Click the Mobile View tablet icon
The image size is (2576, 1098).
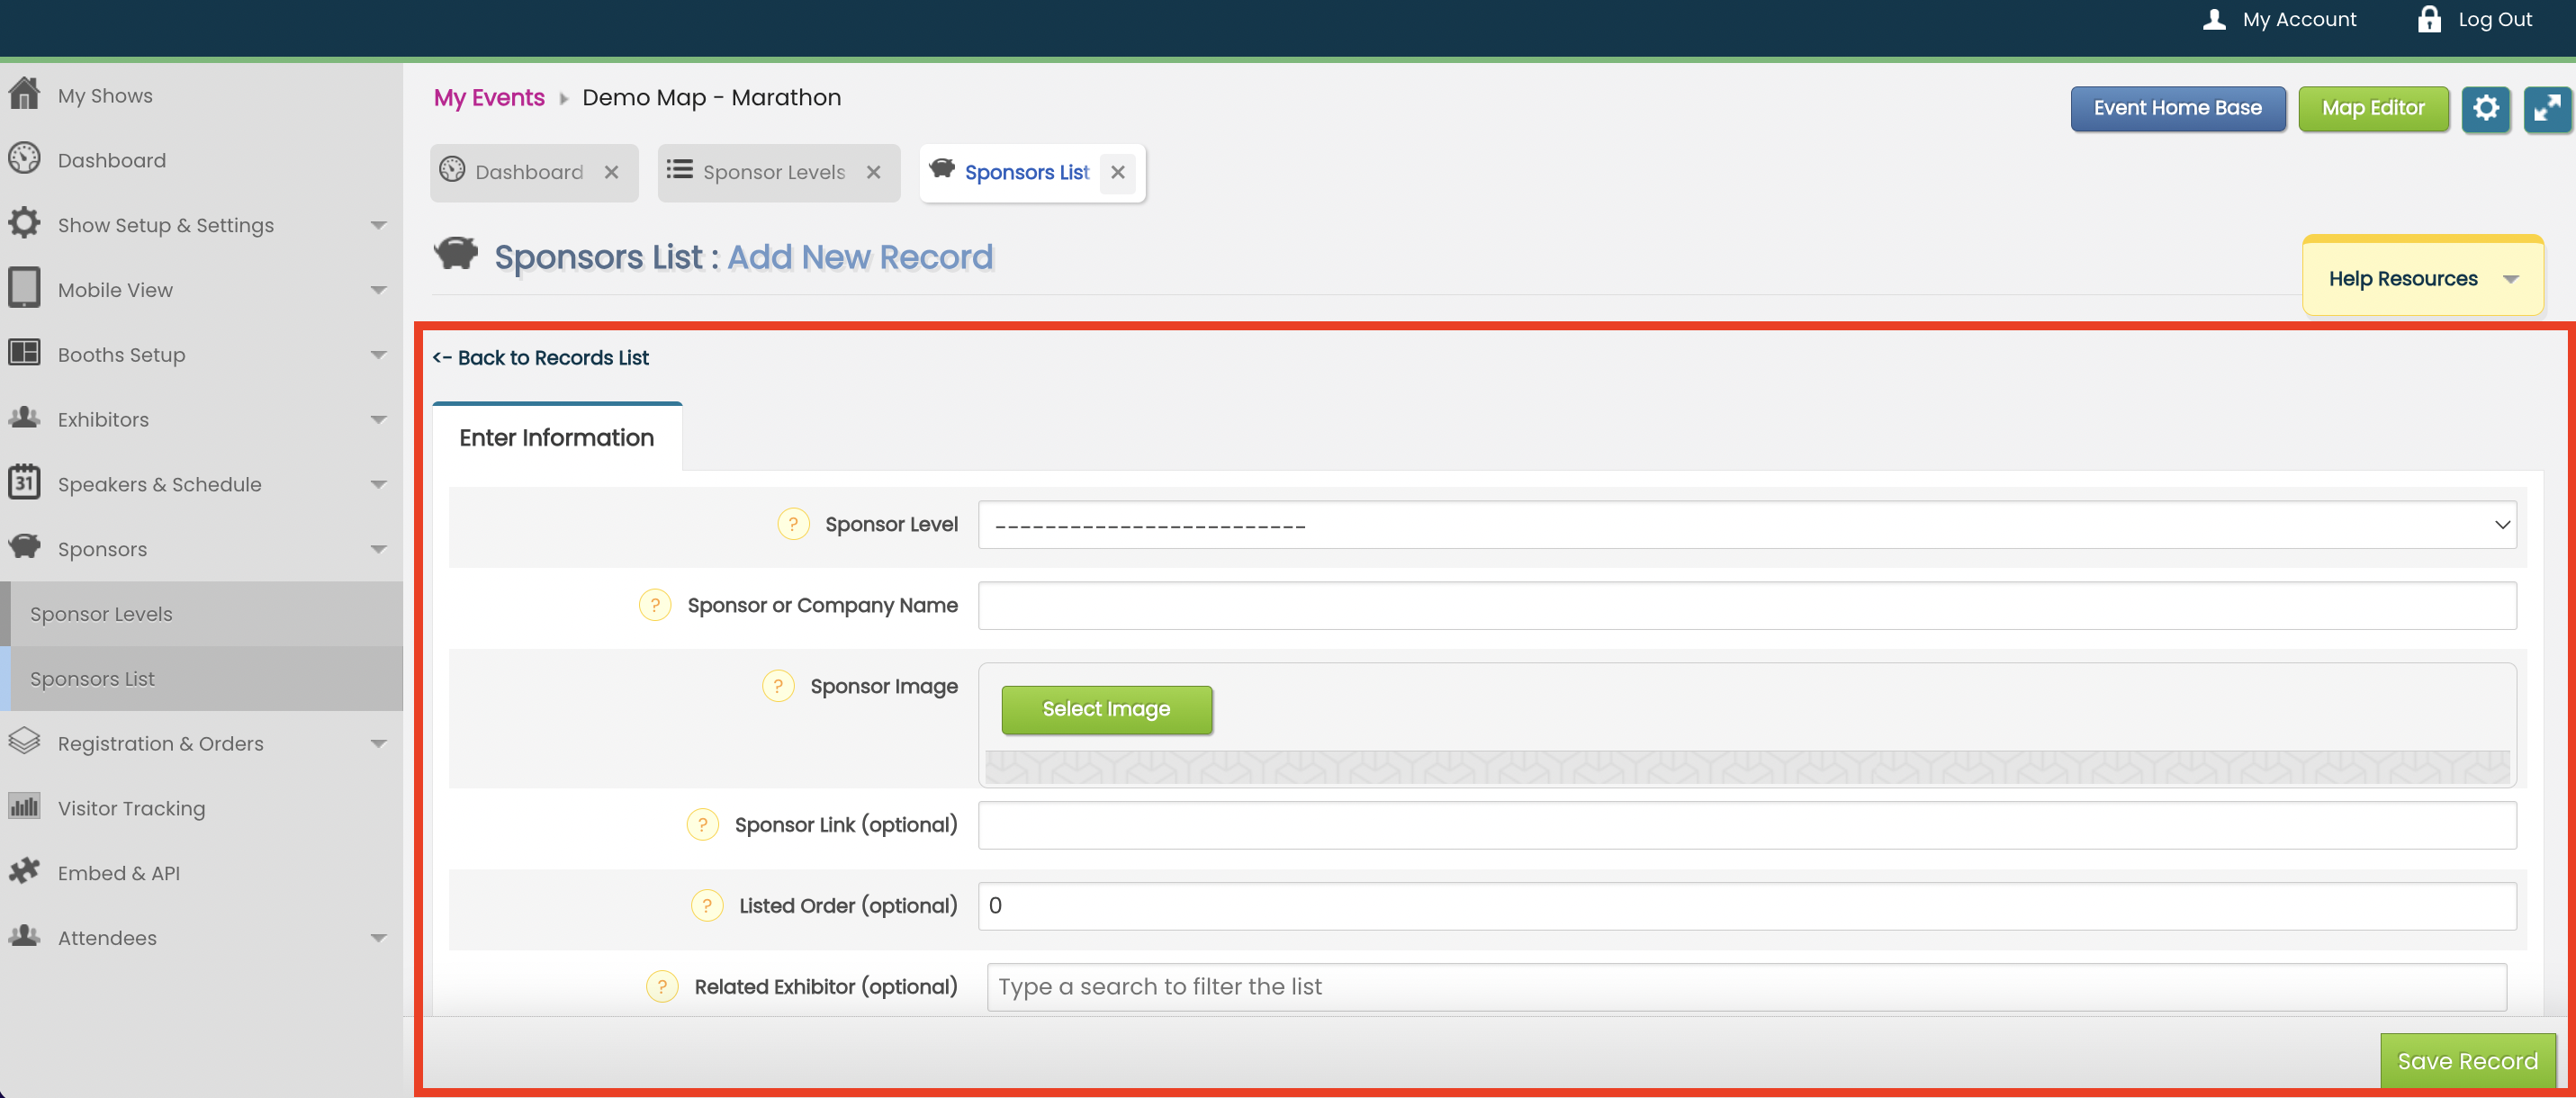click(24, 288)
